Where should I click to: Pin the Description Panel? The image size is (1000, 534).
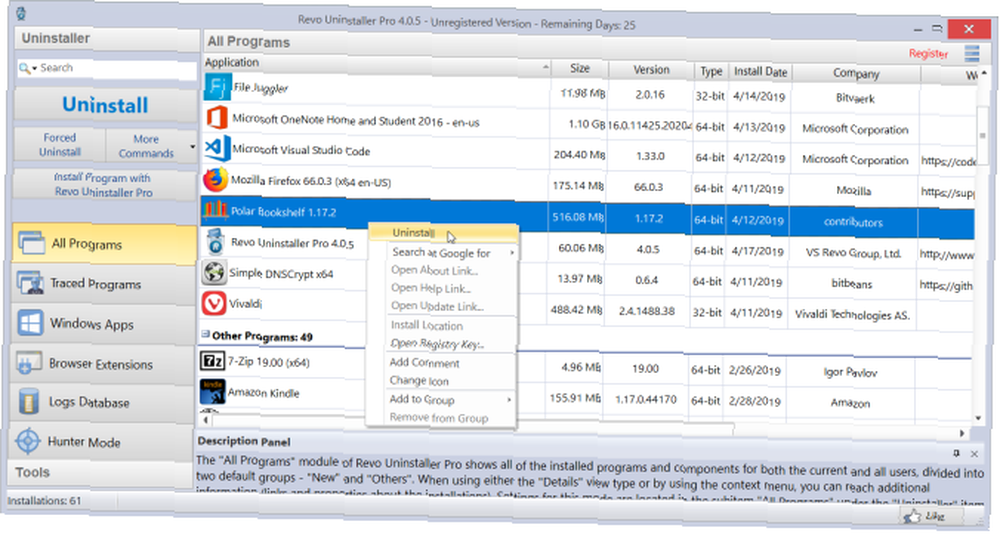pyautogui.click(x=956, y=454)
